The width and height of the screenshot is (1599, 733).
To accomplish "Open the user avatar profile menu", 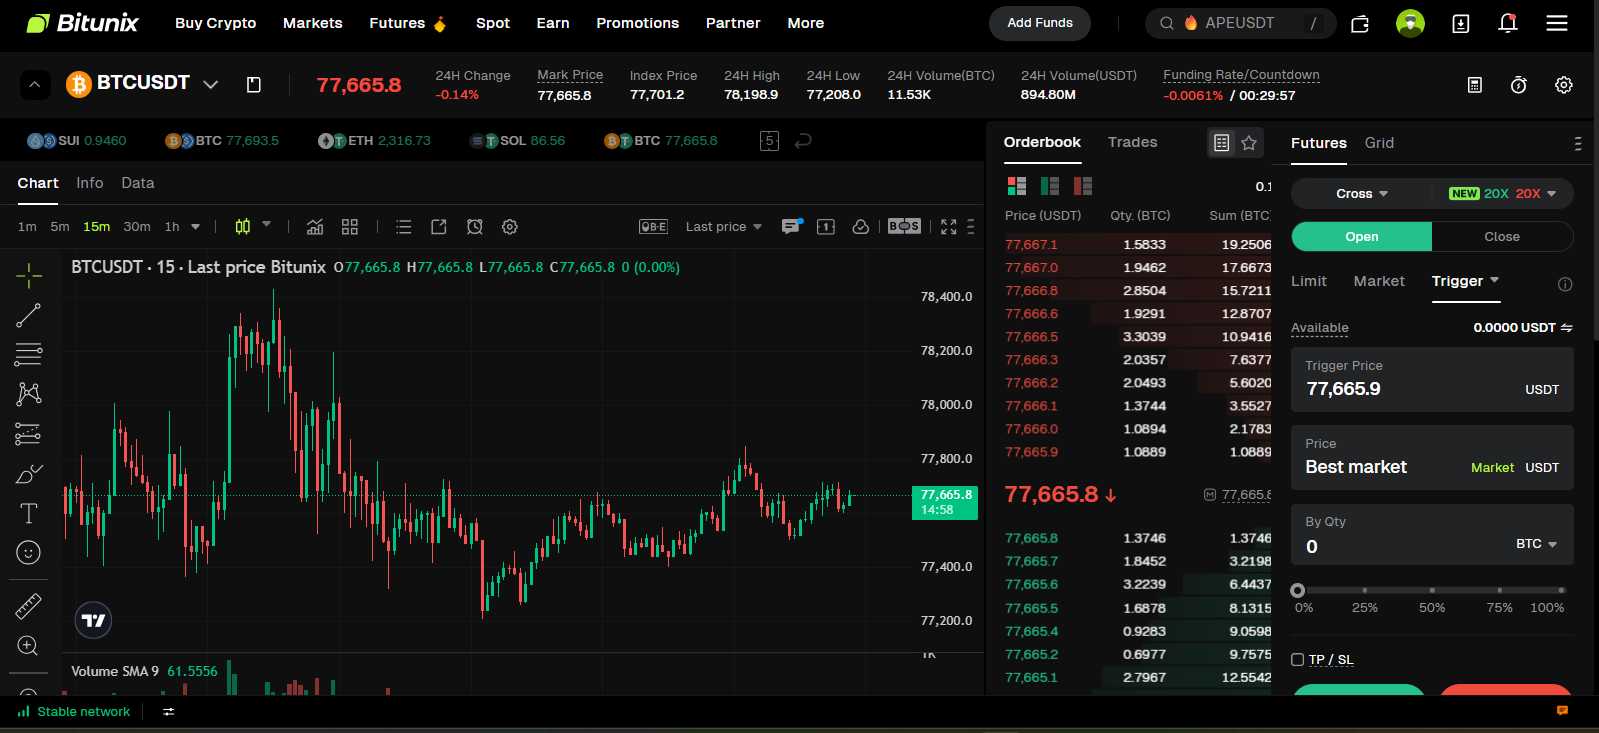I will 1410,23.
